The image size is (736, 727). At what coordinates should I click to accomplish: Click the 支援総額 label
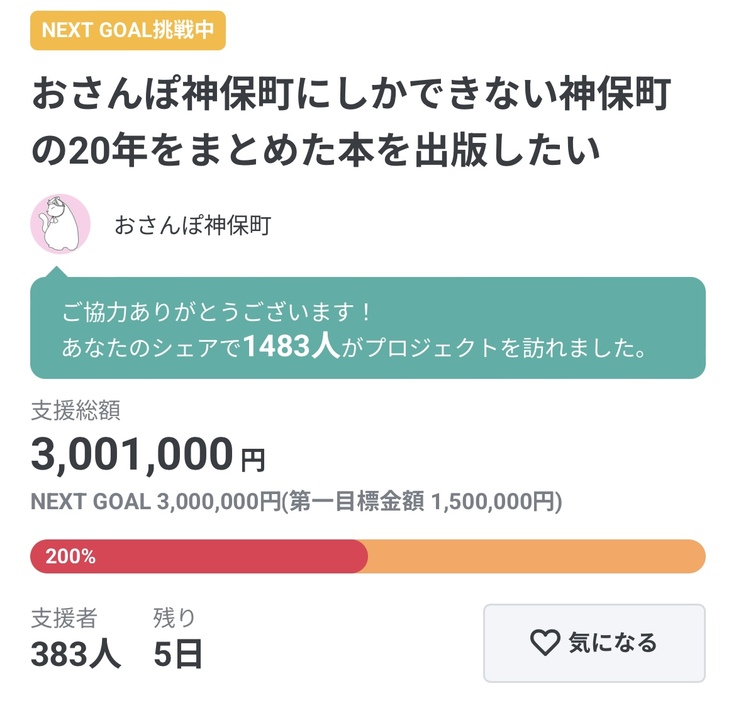click(76, 409)
